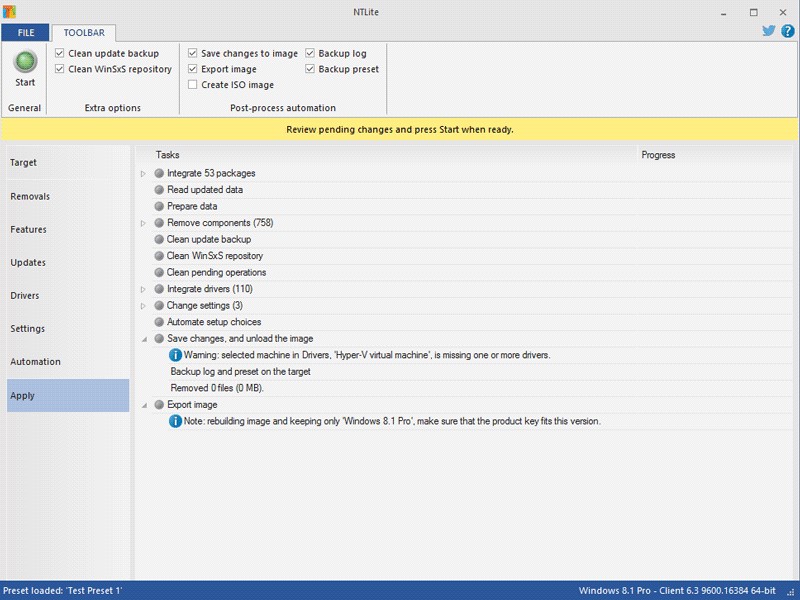Go to the Removals page in sidebar
The width and height of the screenshot is (800, 600).
point(30,196)
